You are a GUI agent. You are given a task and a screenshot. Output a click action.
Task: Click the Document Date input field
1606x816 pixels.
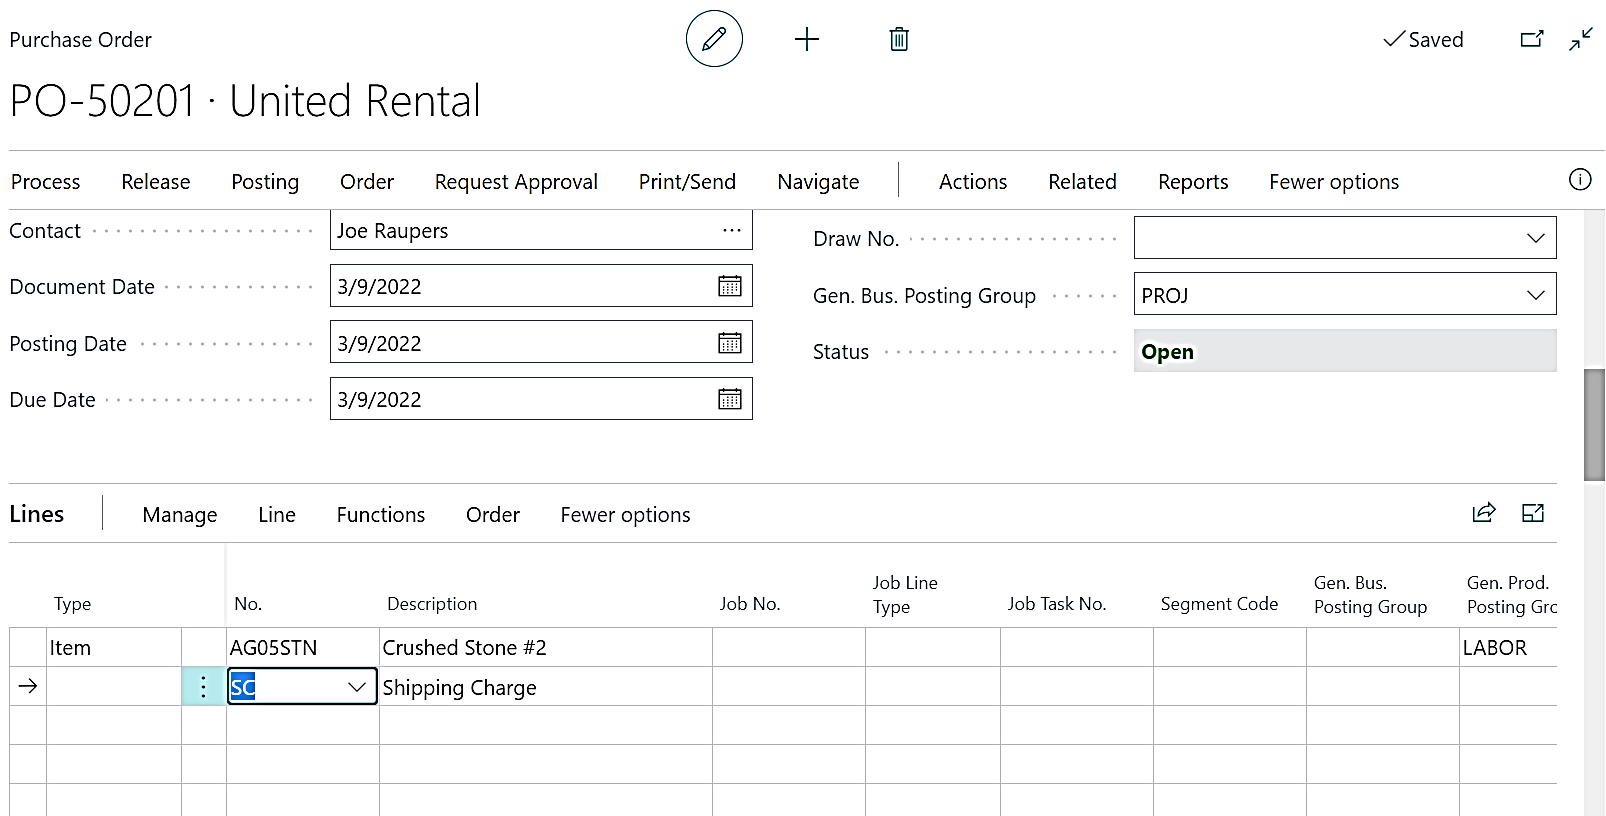coord(541,286)
